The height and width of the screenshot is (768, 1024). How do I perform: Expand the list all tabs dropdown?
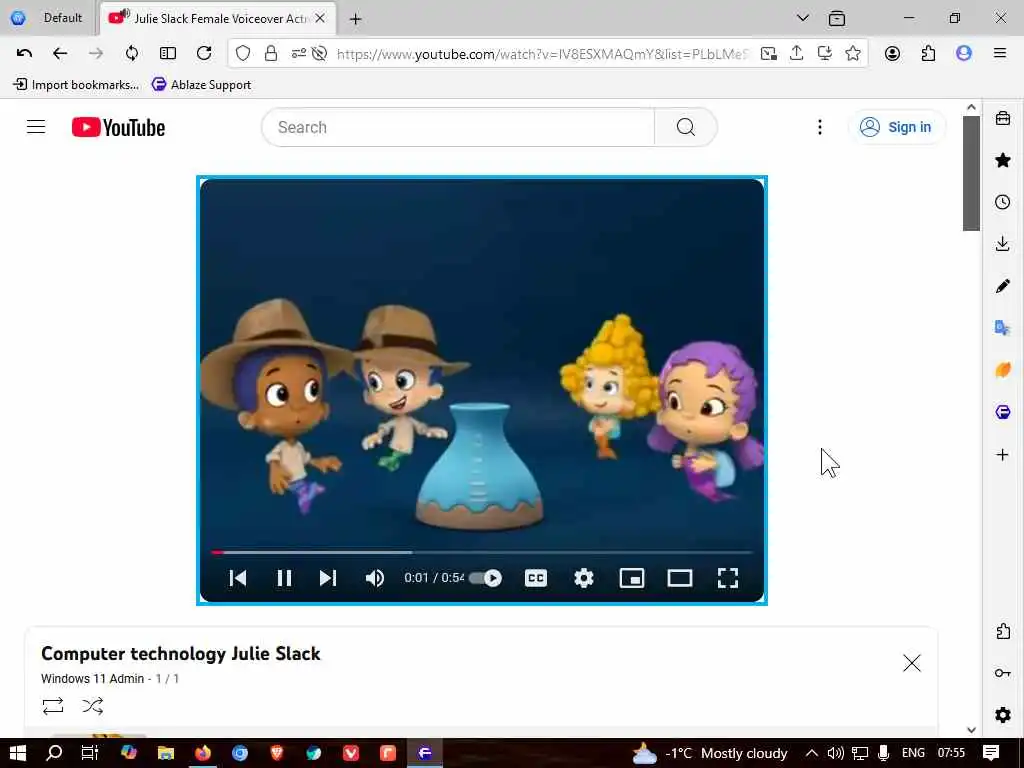803,18
